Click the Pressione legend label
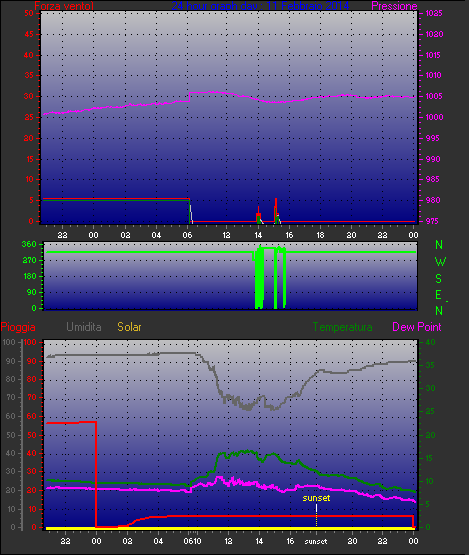 394,6
